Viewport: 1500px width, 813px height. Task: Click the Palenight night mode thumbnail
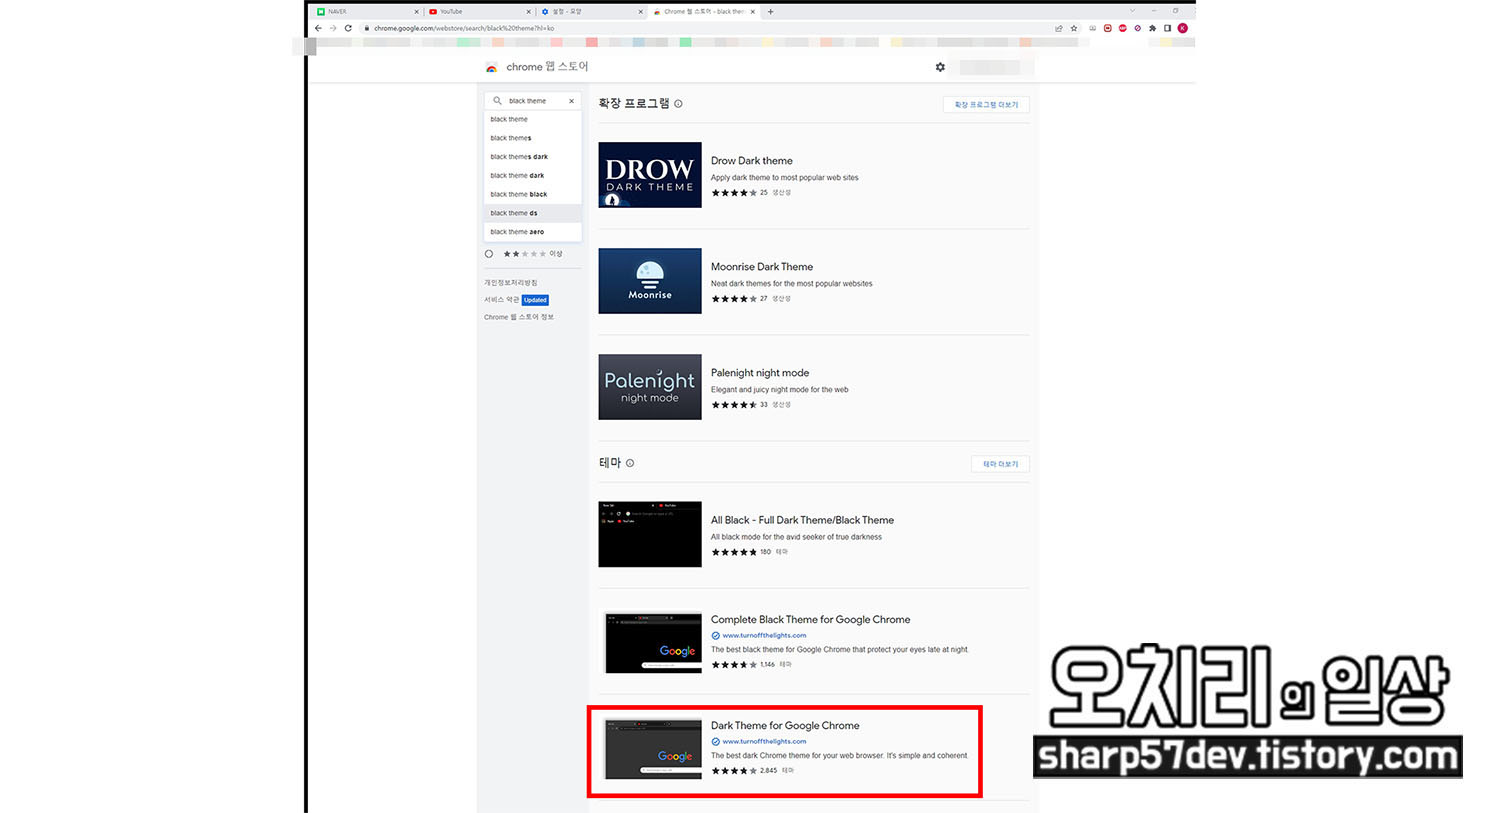point(650,387)
